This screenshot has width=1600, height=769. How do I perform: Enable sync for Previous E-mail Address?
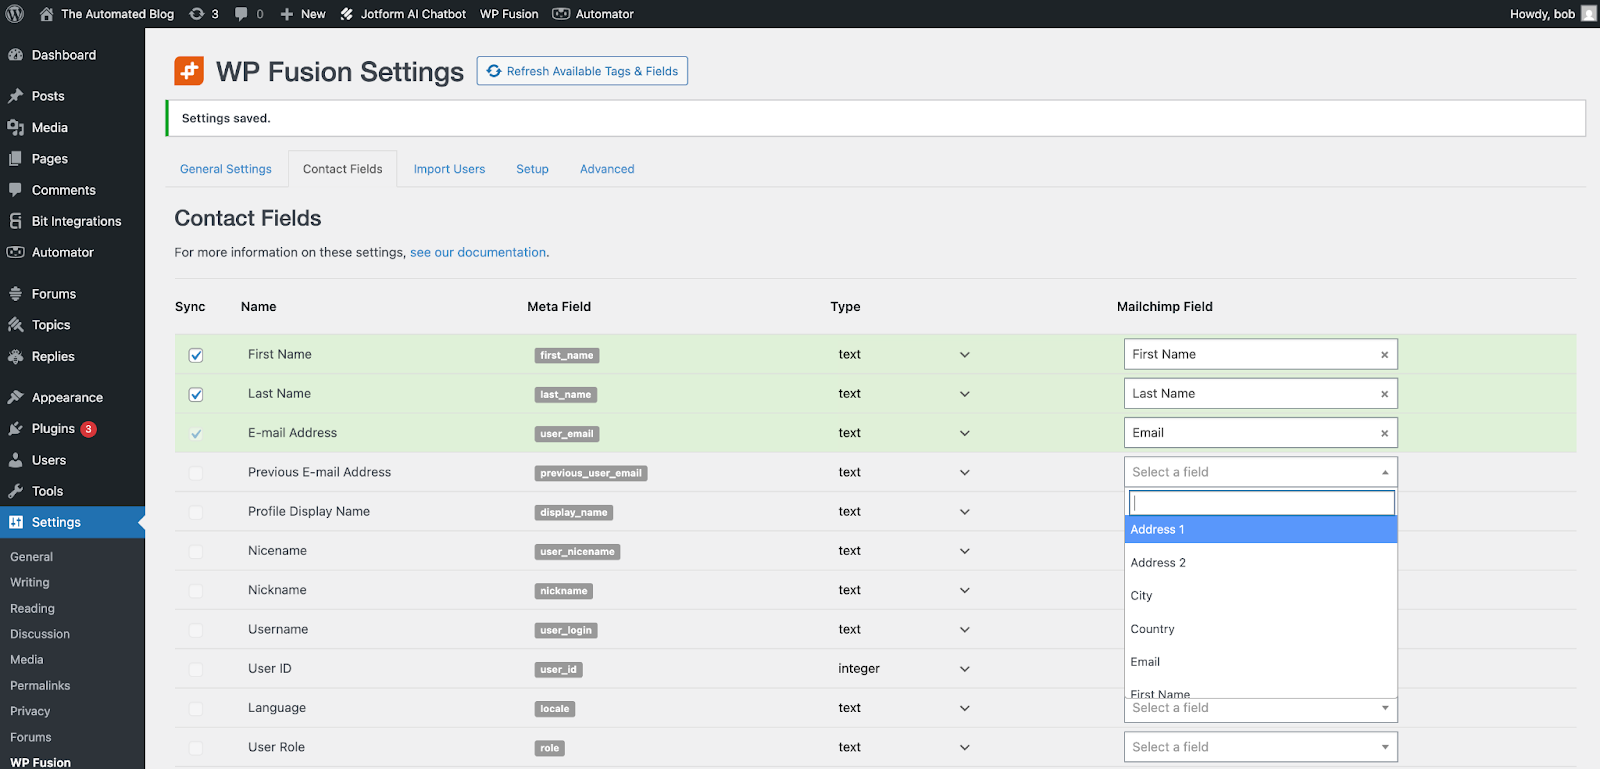tap(196, 473)
